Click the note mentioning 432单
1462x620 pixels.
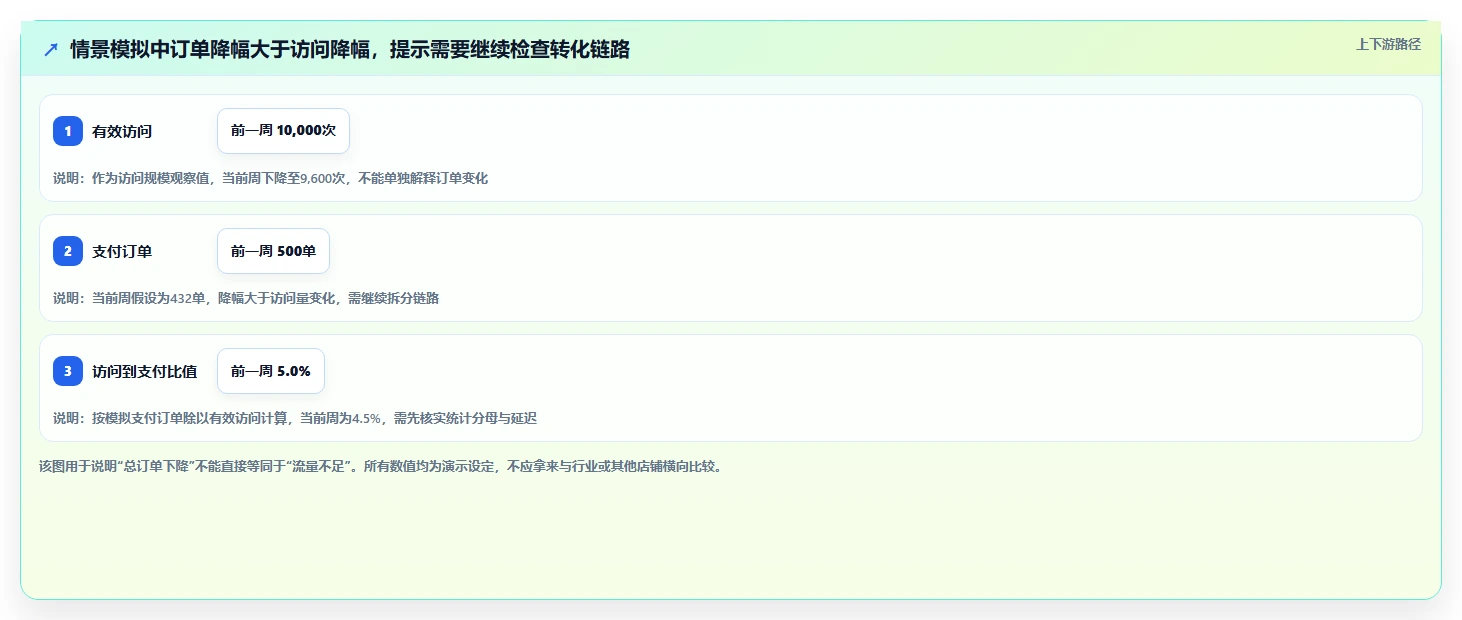(x=246, y=298)
